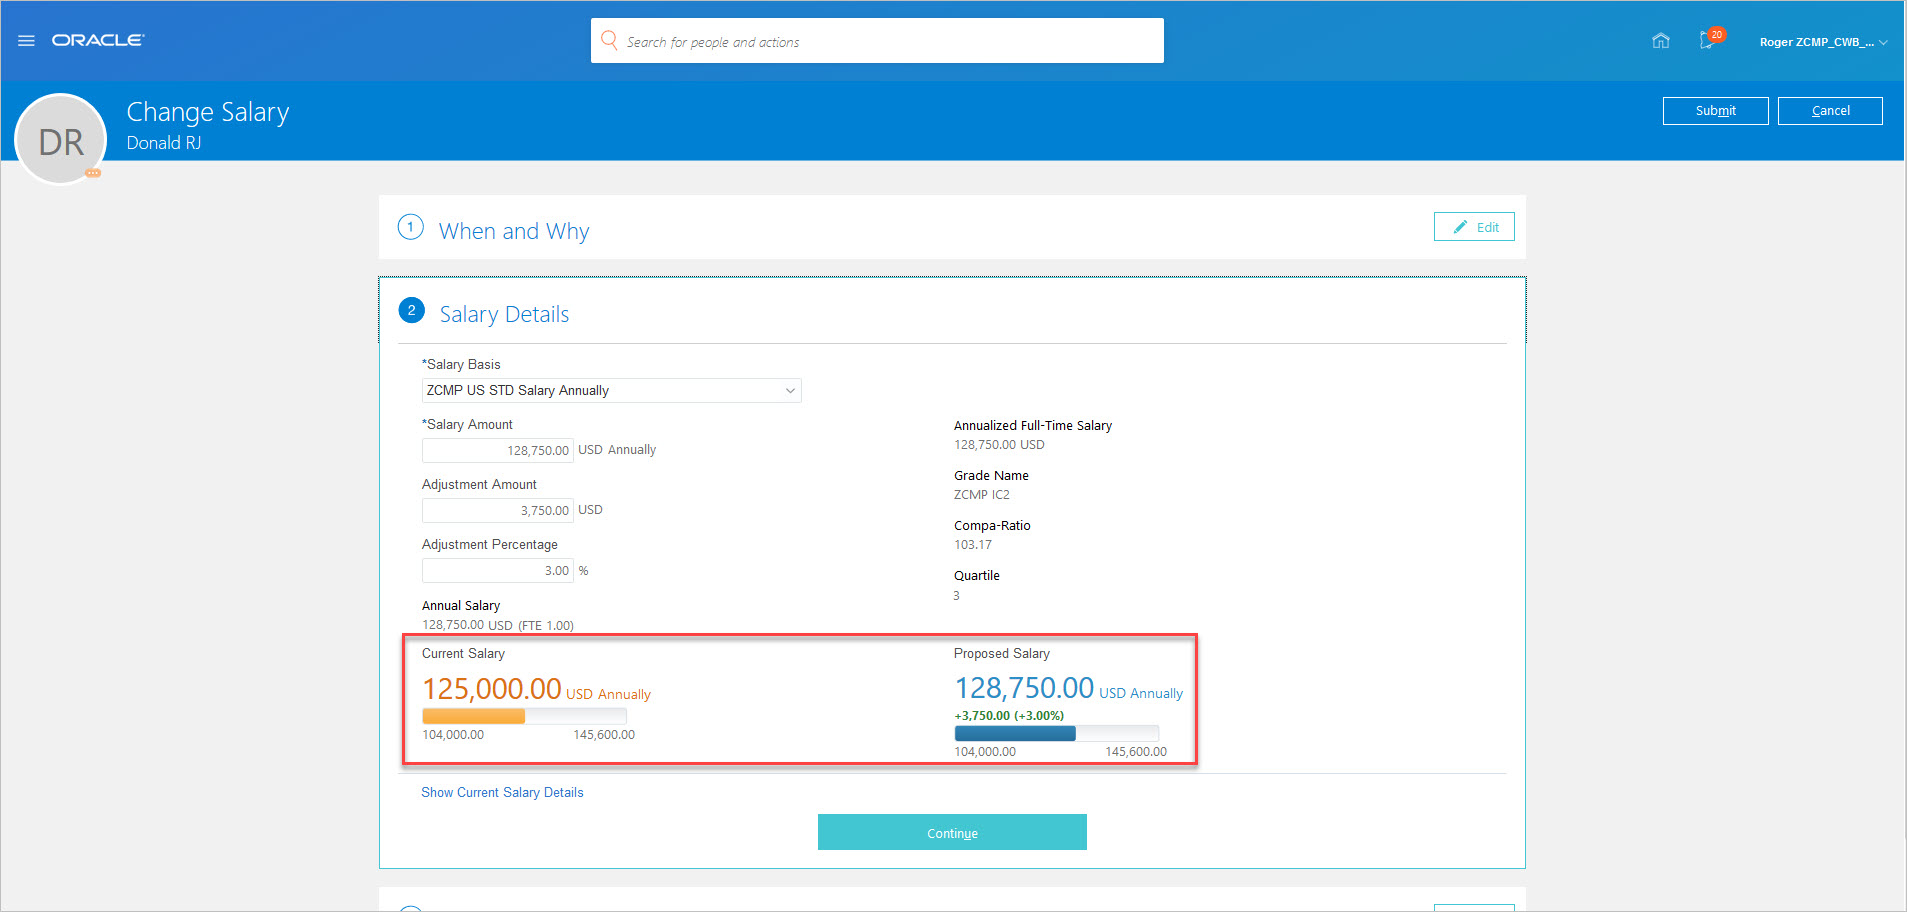Image resolution: width=1907 pixels, height=912 pixels.
Task: Open the When and Why section heading
Action: pyautogui.click(x=514, y=231)
